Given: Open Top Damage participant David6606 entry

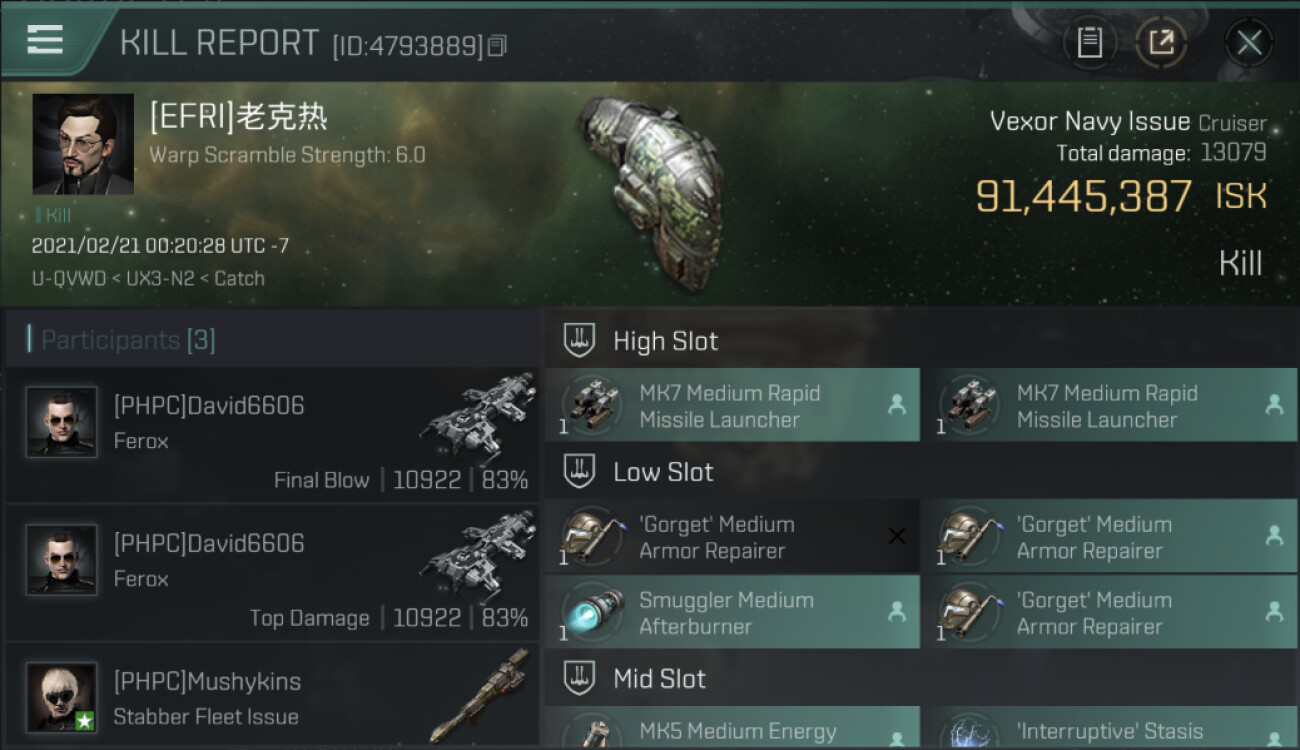Looking at the screenshot, I should point(272,572).
